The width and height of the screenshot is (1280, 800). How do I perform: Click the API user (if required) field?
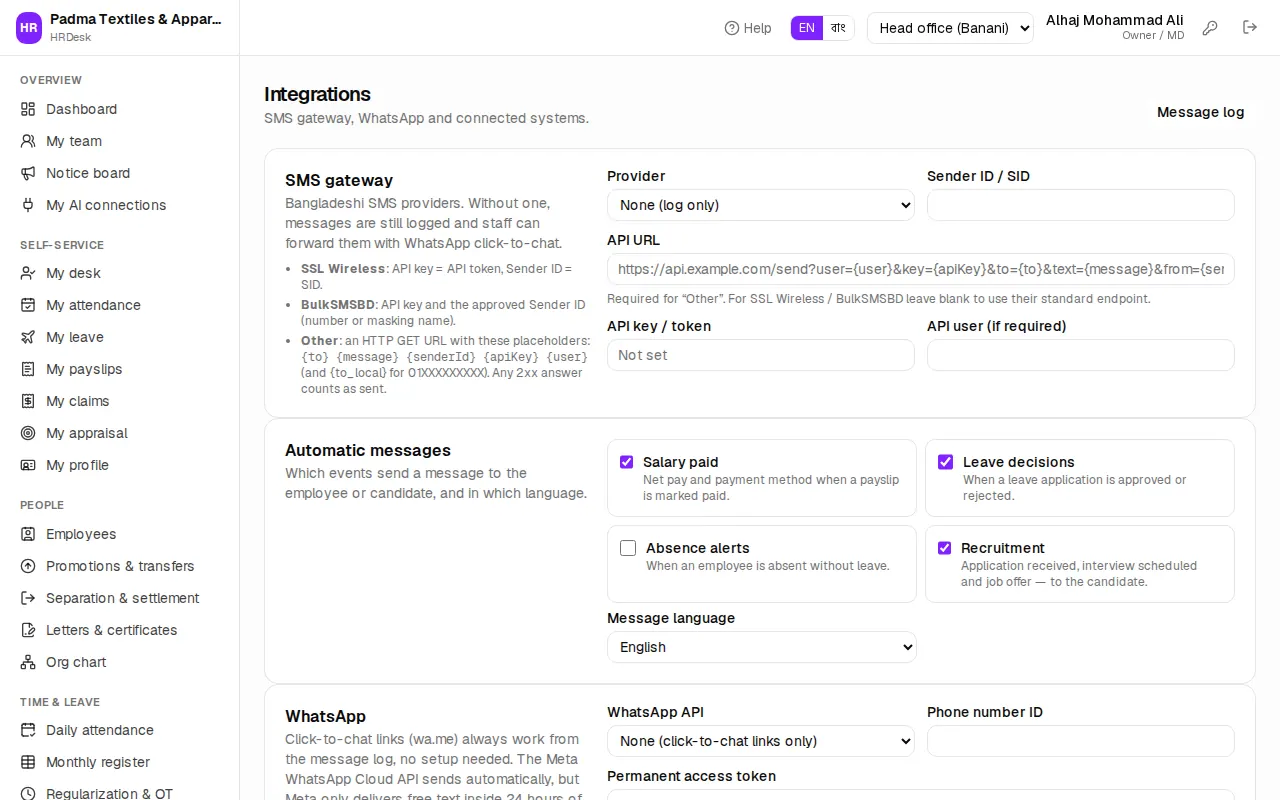pos(1081,355)
